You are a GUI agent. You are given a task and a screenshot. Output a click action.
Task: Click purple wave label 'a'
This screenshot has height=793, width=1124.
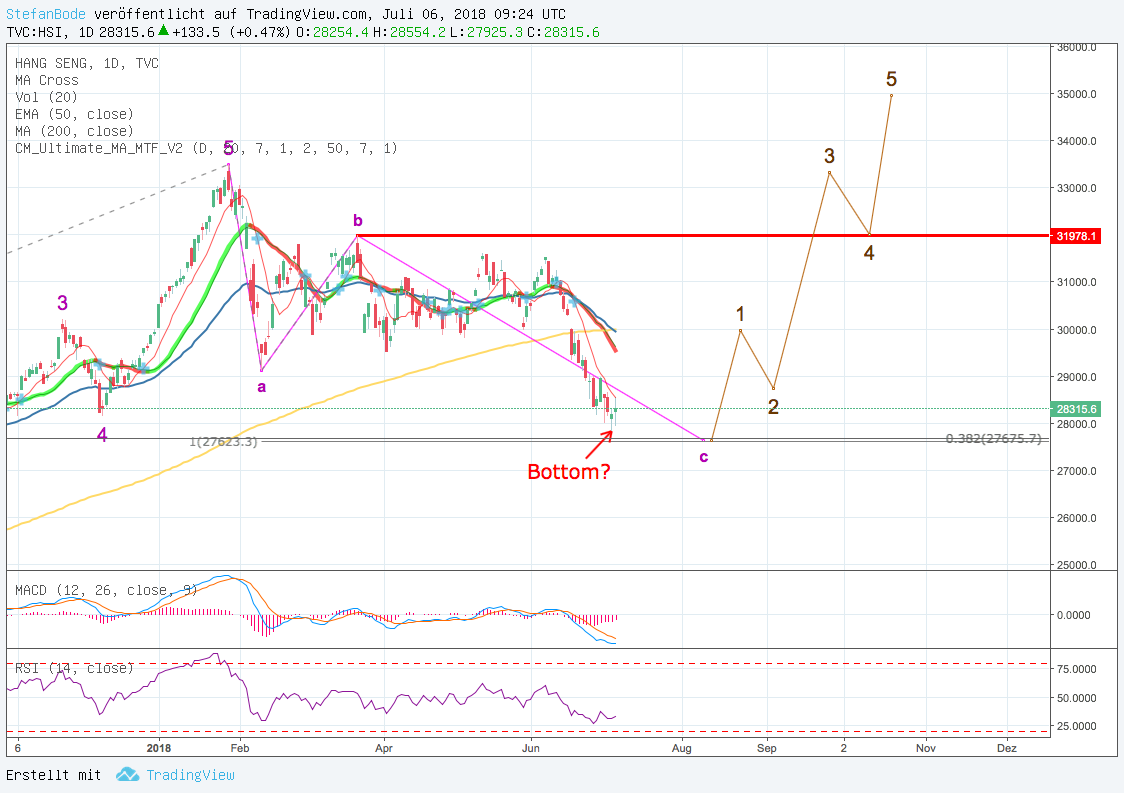pos(262,387)
